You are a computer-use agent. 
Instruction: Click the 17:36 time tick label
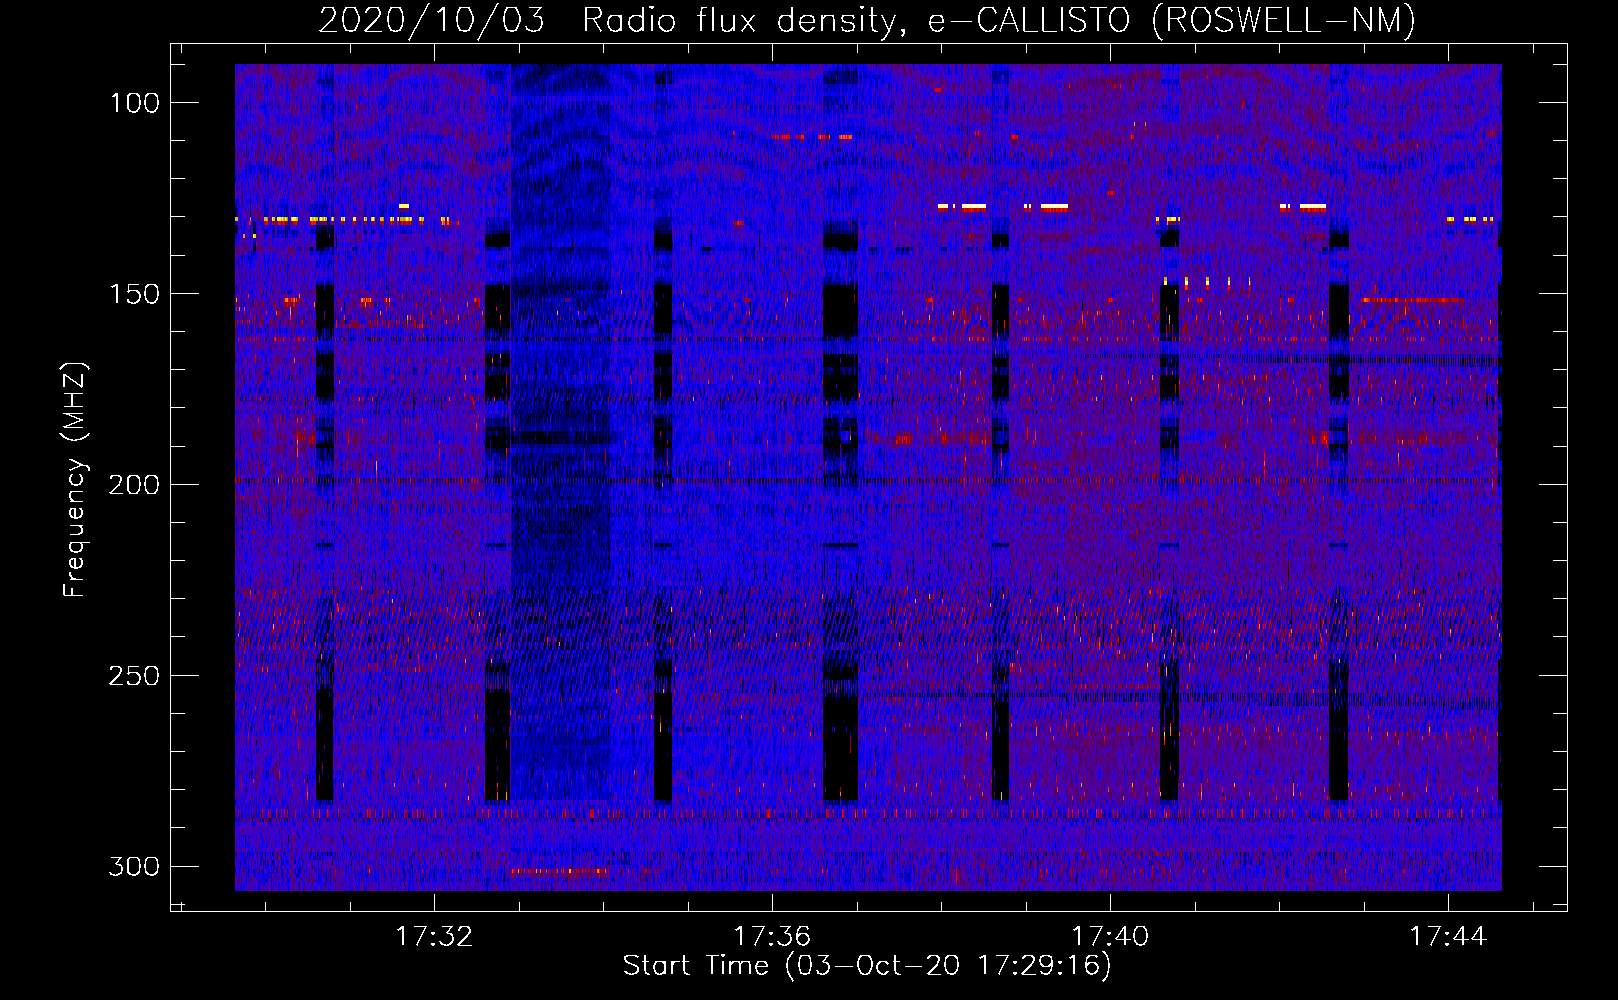tap(772, 937)
